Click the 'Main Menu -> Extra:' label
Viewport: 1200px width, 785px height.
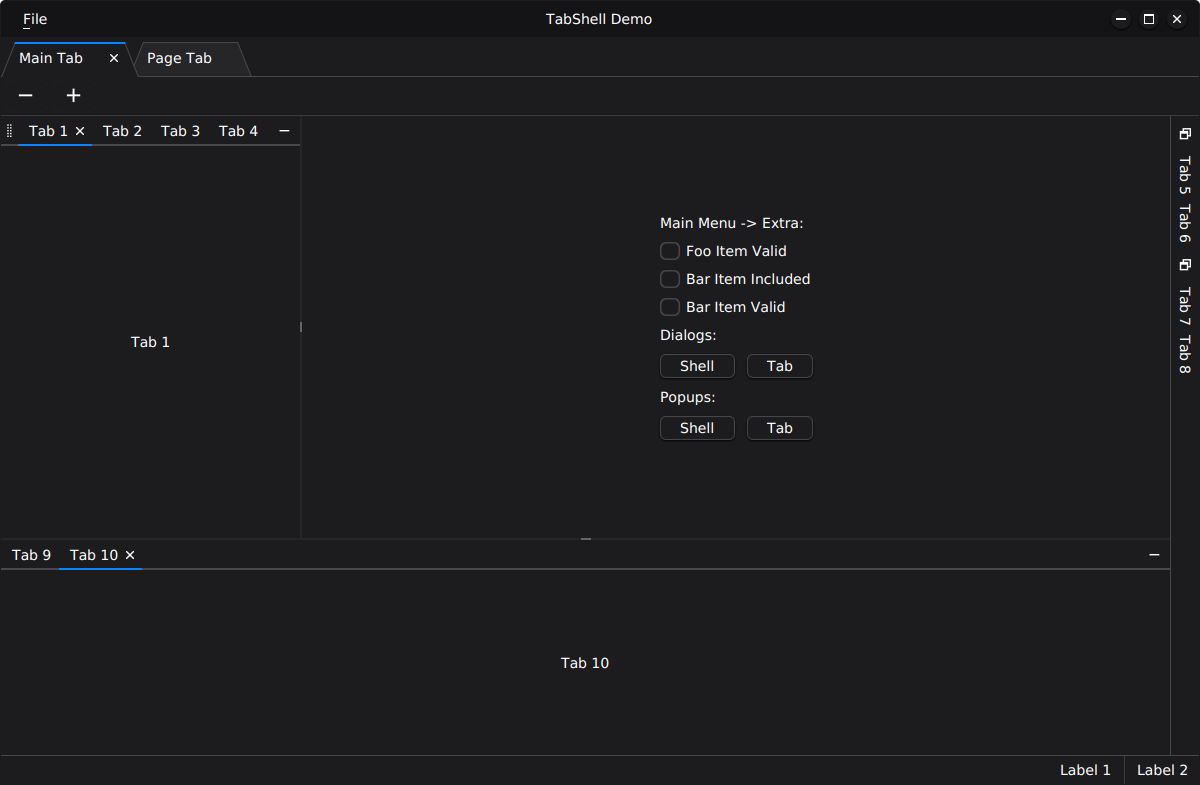tap(732, 223)
